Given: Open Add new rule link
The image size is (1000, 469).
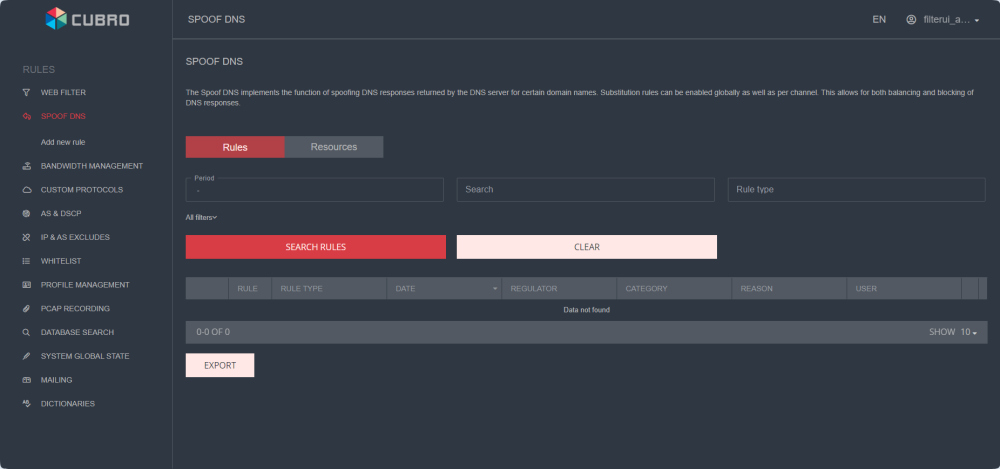Looking at the screenshot, I should [63, 142].
